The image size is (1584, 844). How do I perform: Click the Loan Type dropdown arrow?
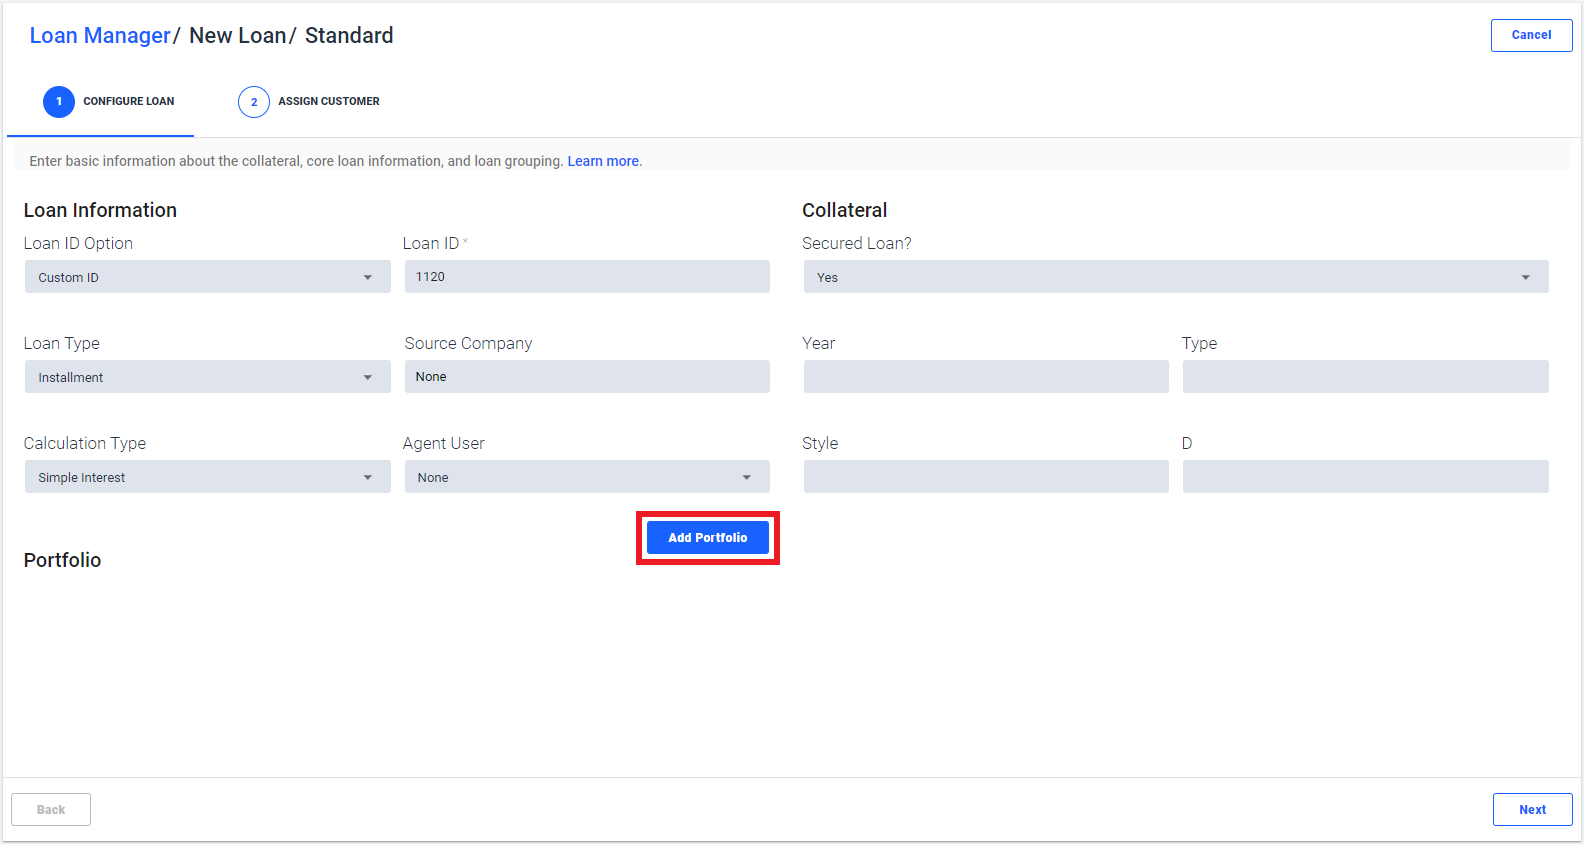tap(368, 378)
